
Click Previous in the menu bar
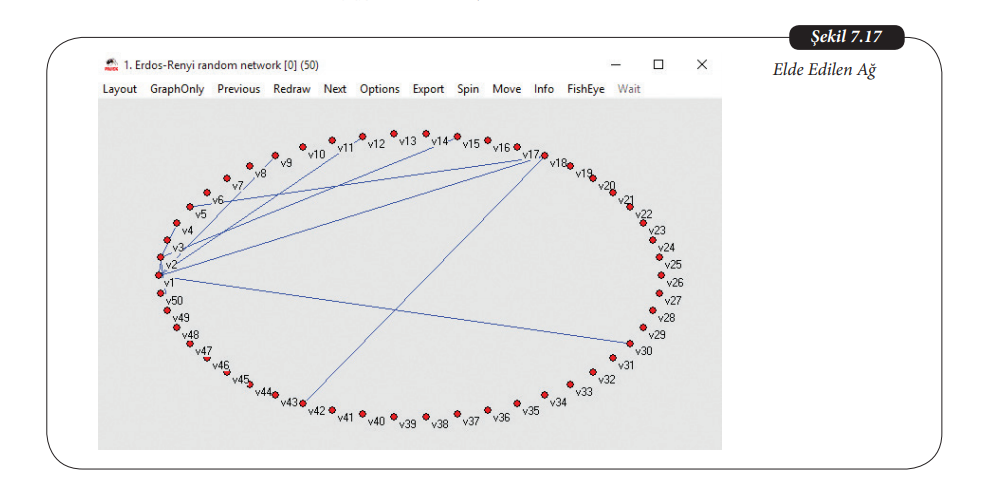(238, 89)
